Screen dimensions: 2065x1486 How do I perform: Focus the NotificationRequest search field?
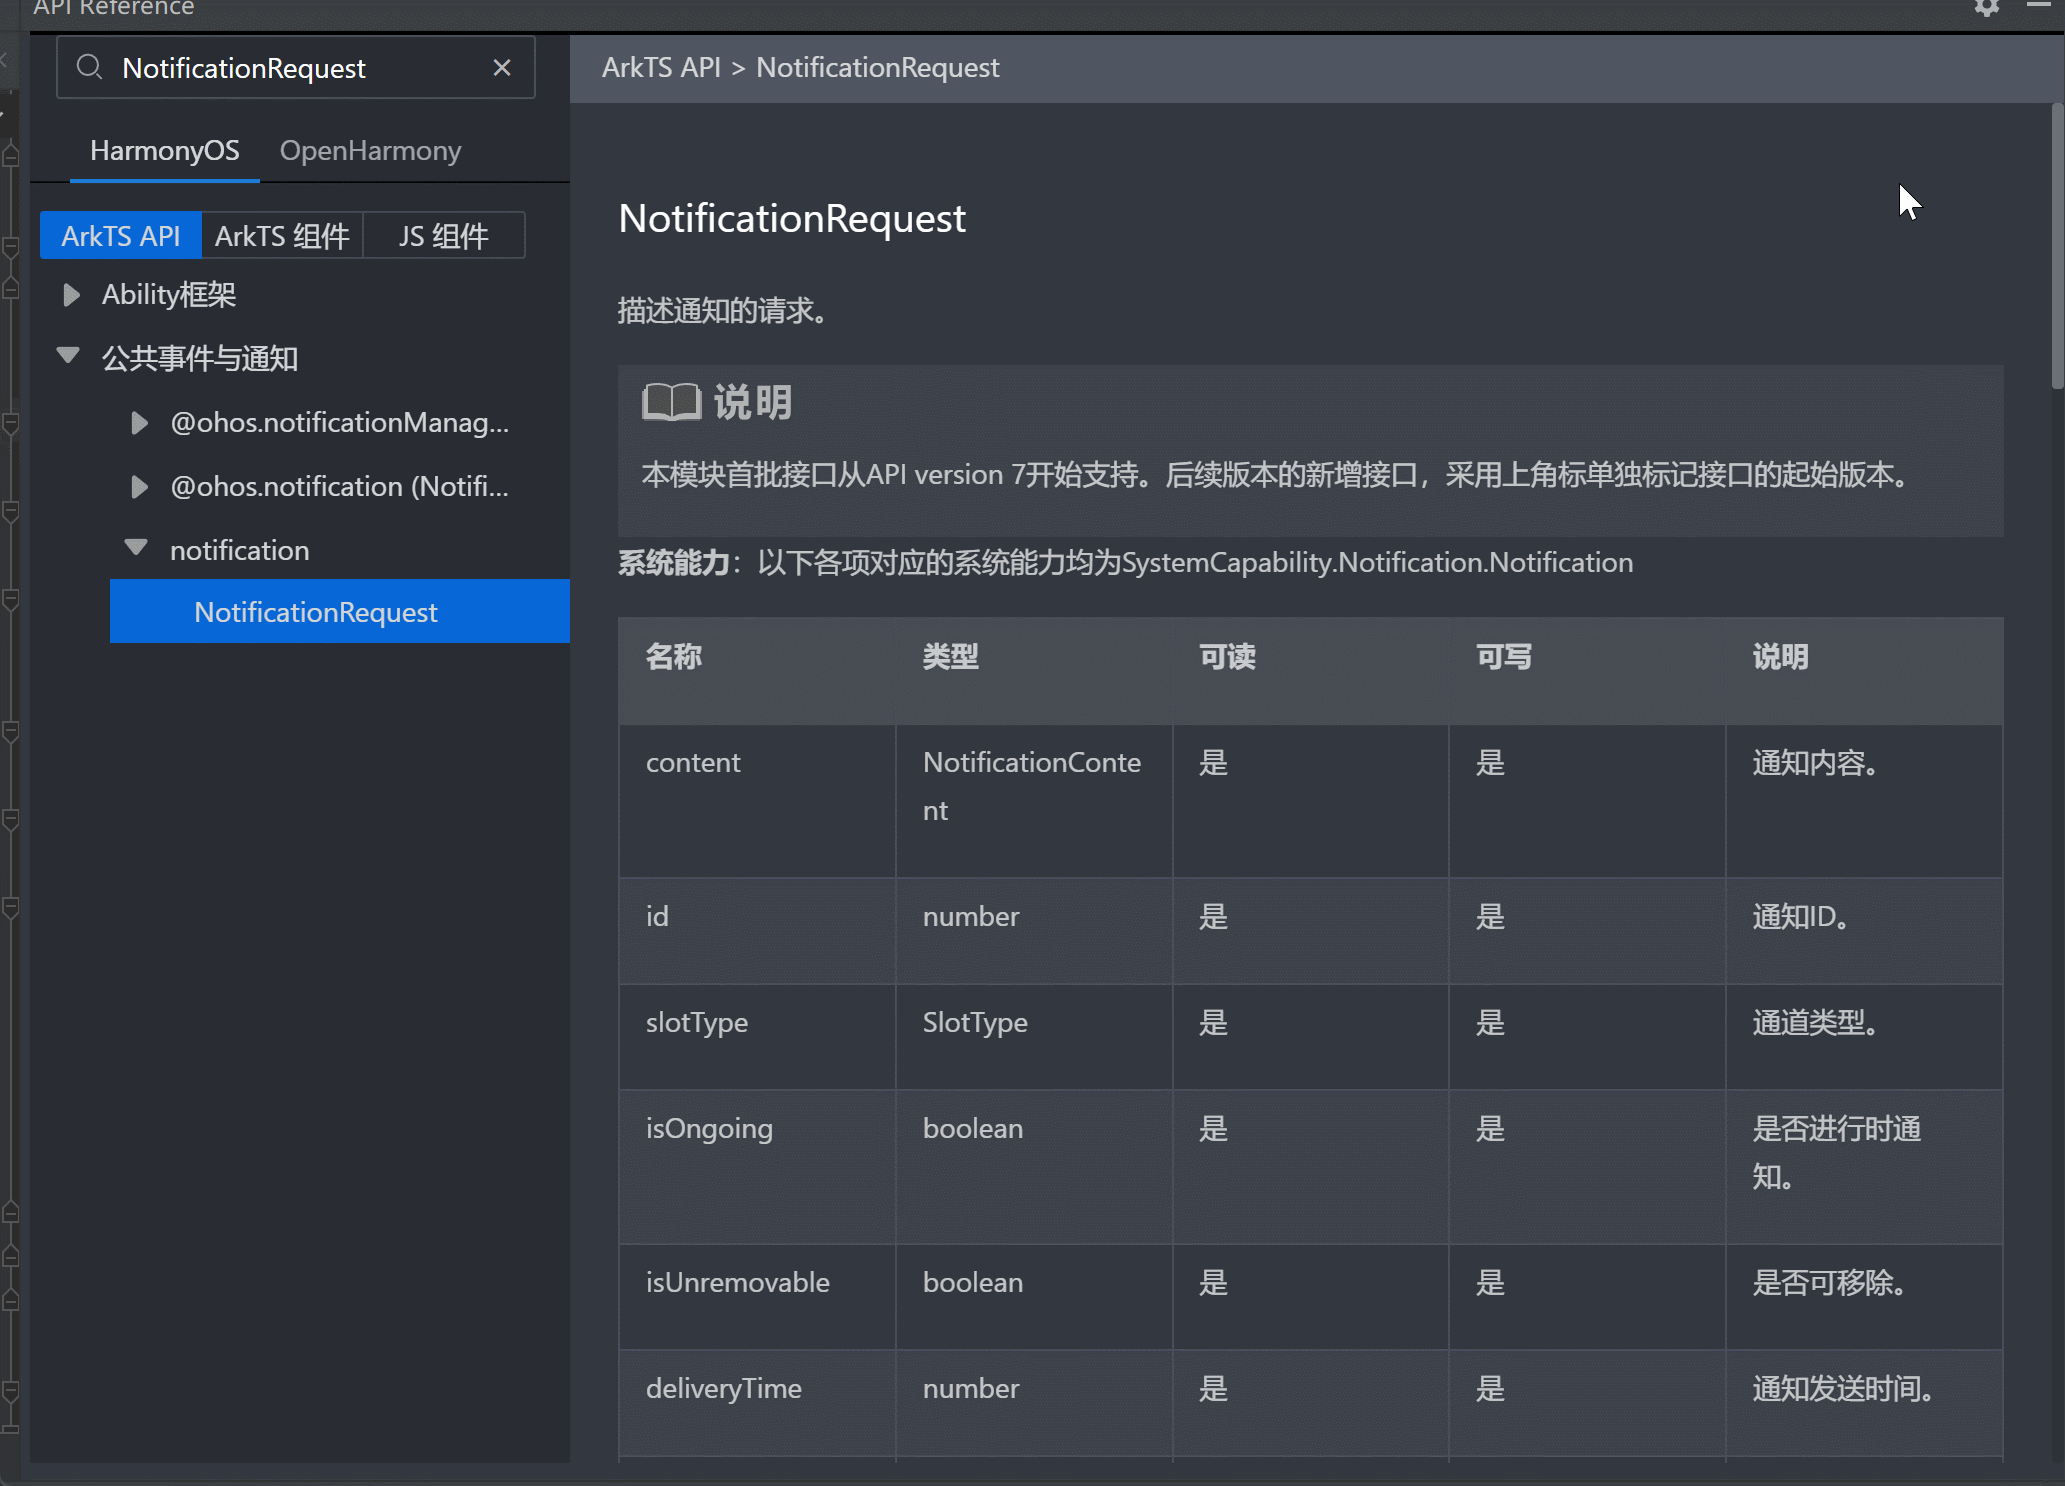click(296, 67)
